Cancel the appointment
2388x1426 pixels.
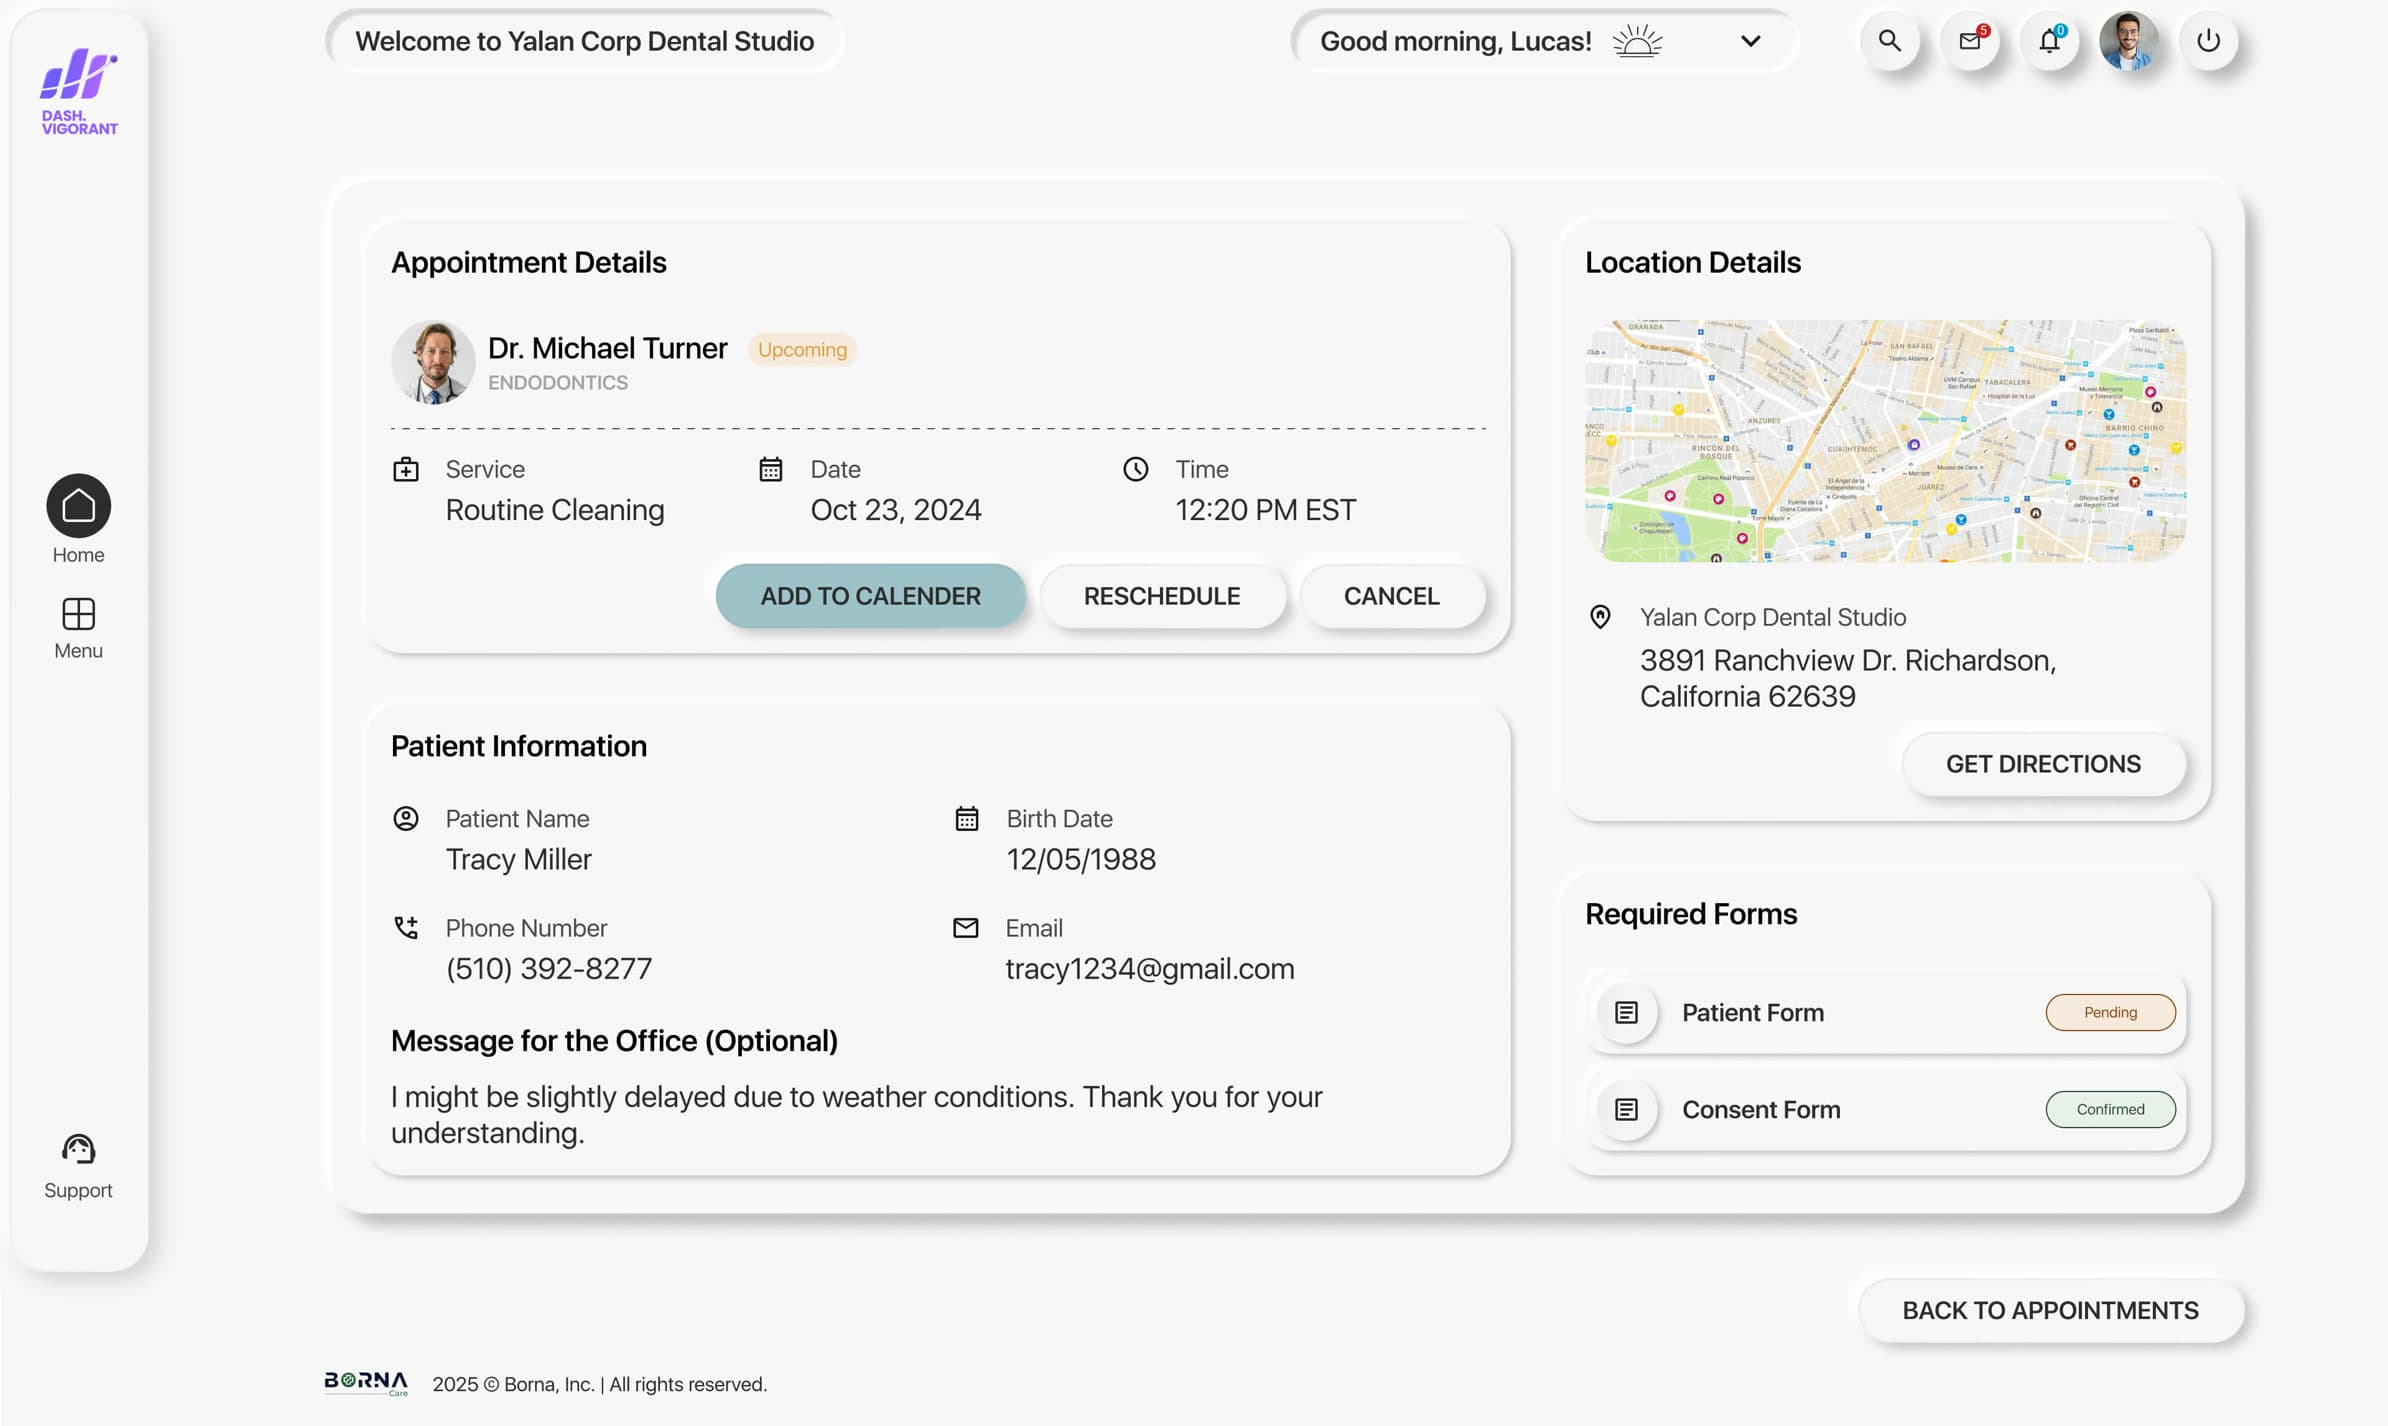tap(1391, 596)
